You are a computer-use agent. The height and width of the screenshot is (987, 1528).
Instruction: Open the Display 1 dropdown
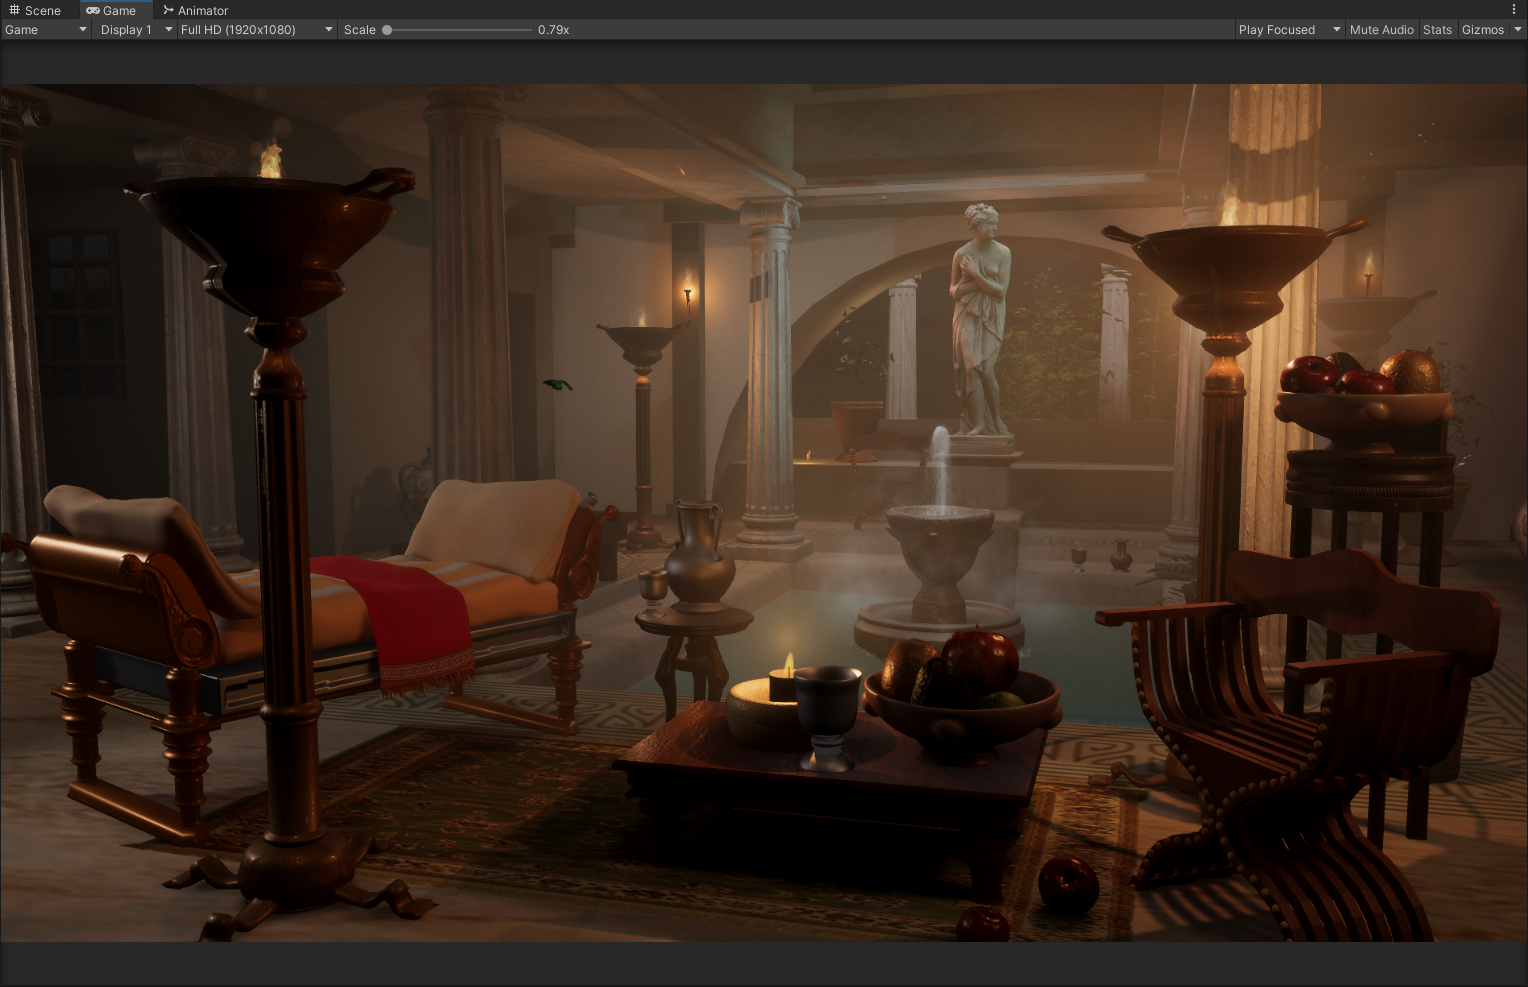[136, 30]
